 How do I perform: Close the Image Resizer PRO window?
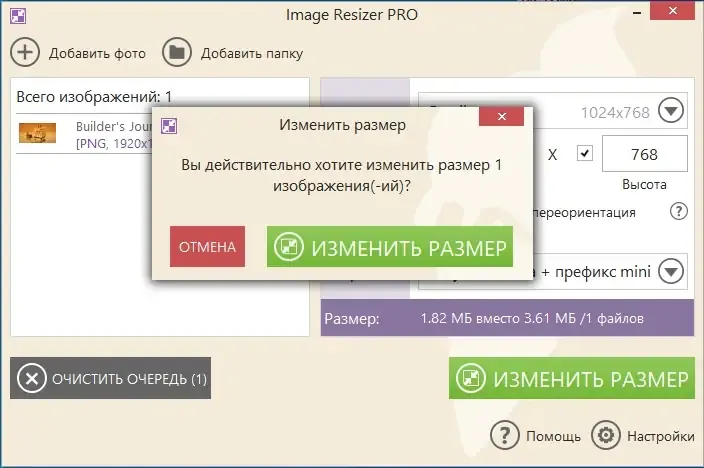pos(672,11)
